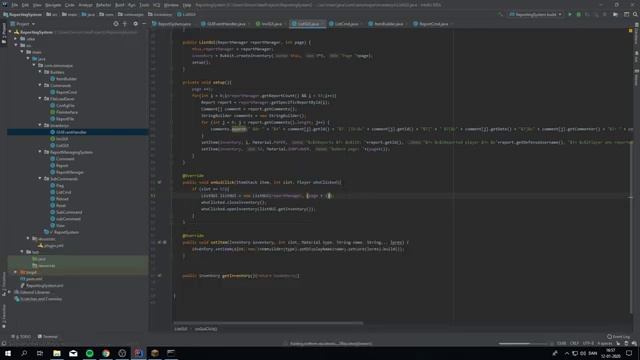Switch to ItemBuilder.java editor tab
Image resolution: width=640 pixels, height=360 pixels.
tap(386, 24)
